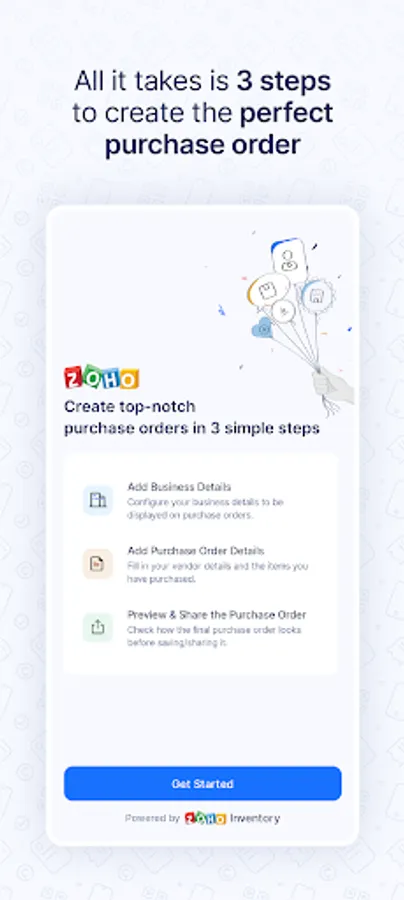Click the hand holding balloon strings
Screen dimensions: 404x900
click(332, 386)
